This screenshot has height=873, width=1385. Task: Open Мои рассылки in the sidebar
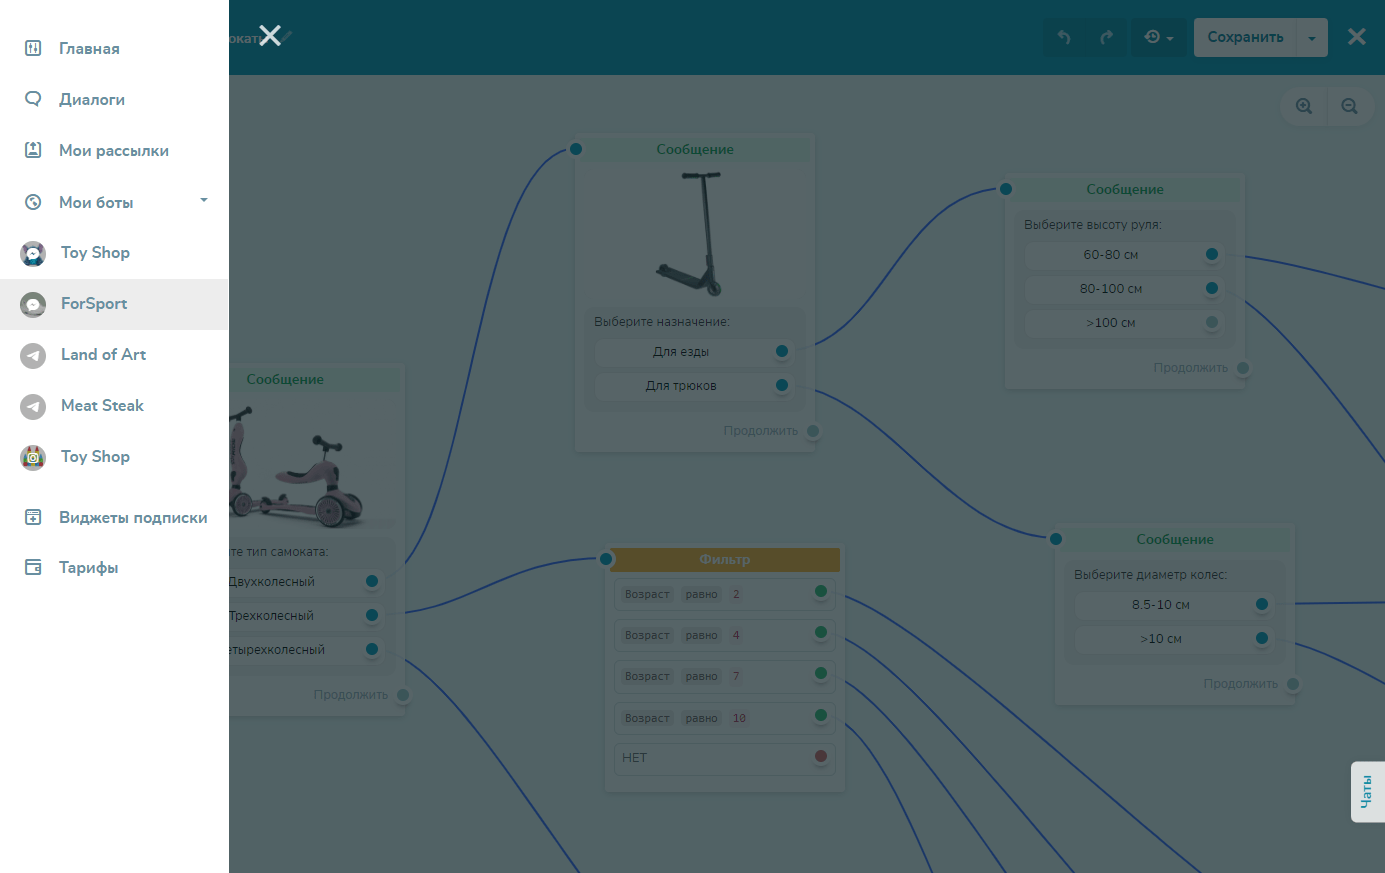(113, 150)
